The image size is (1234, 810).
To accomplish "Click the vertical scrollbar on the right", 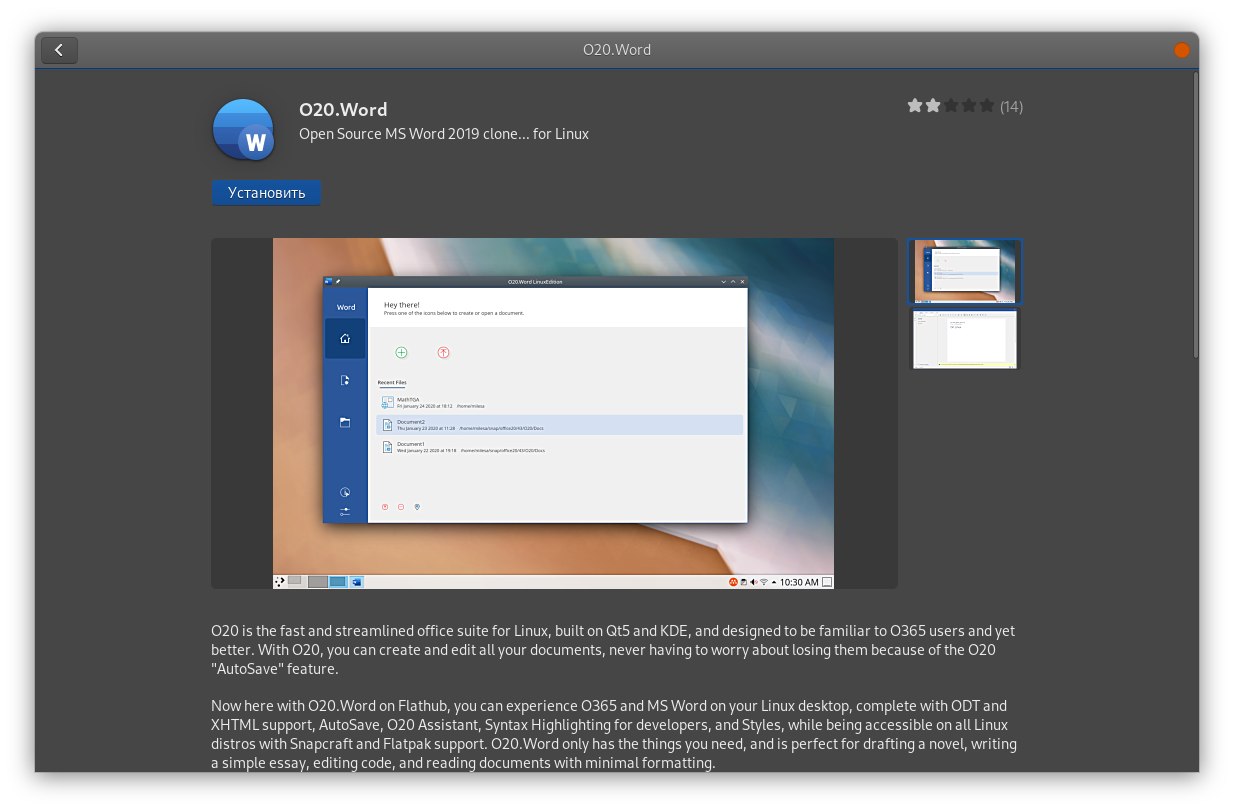I will [1195, 215].
